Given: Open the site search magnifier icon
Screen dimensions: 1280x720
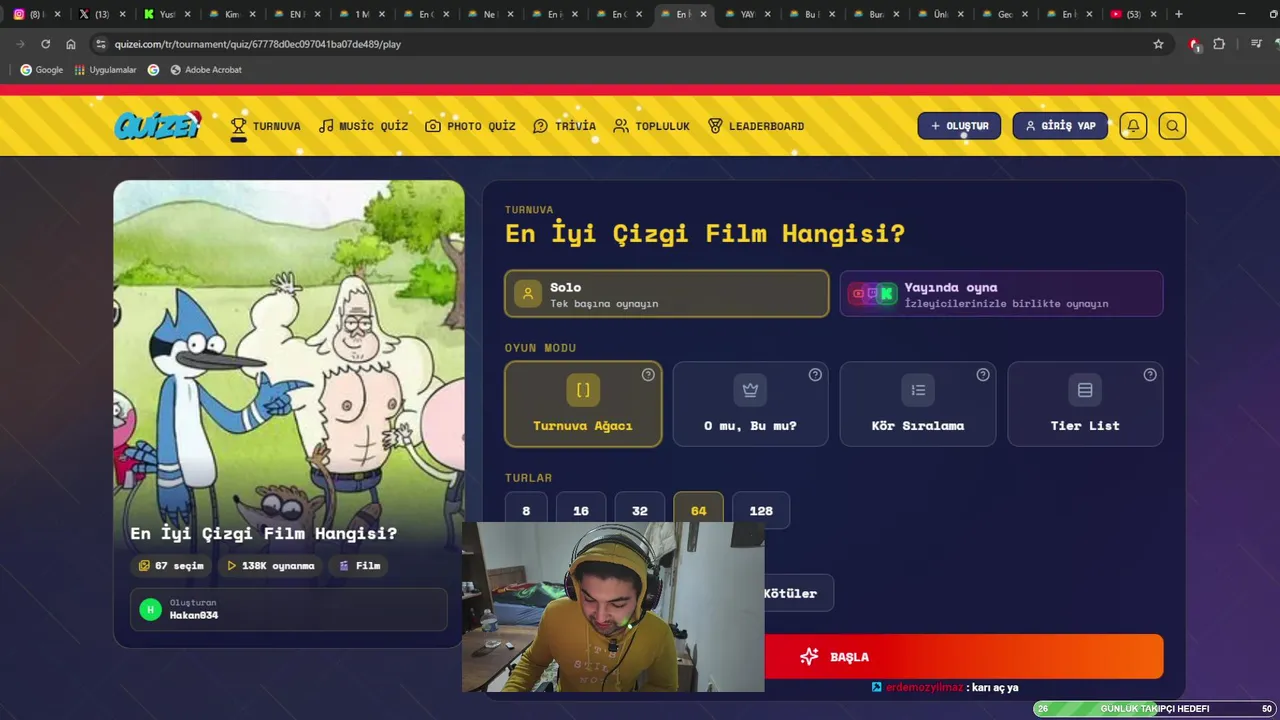Looking at the screenshot, I should point(1172,126).
